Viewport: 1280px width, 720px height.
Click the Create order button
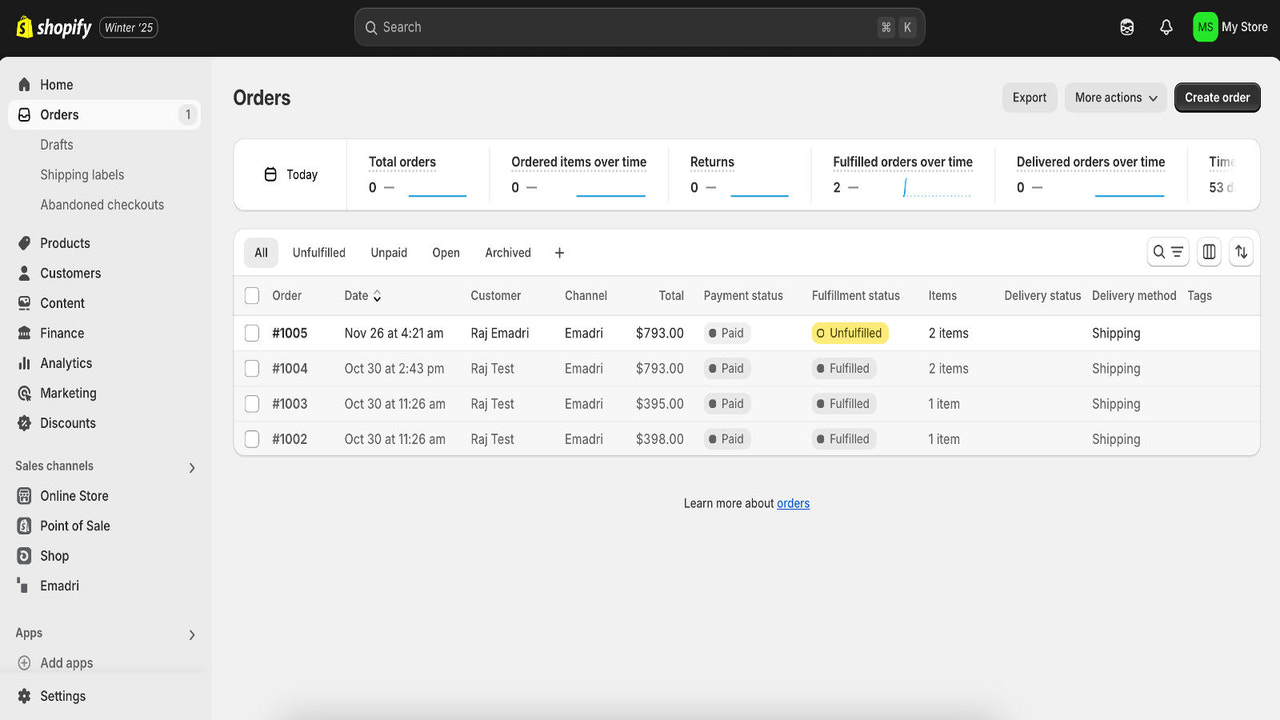[1217, 97]
